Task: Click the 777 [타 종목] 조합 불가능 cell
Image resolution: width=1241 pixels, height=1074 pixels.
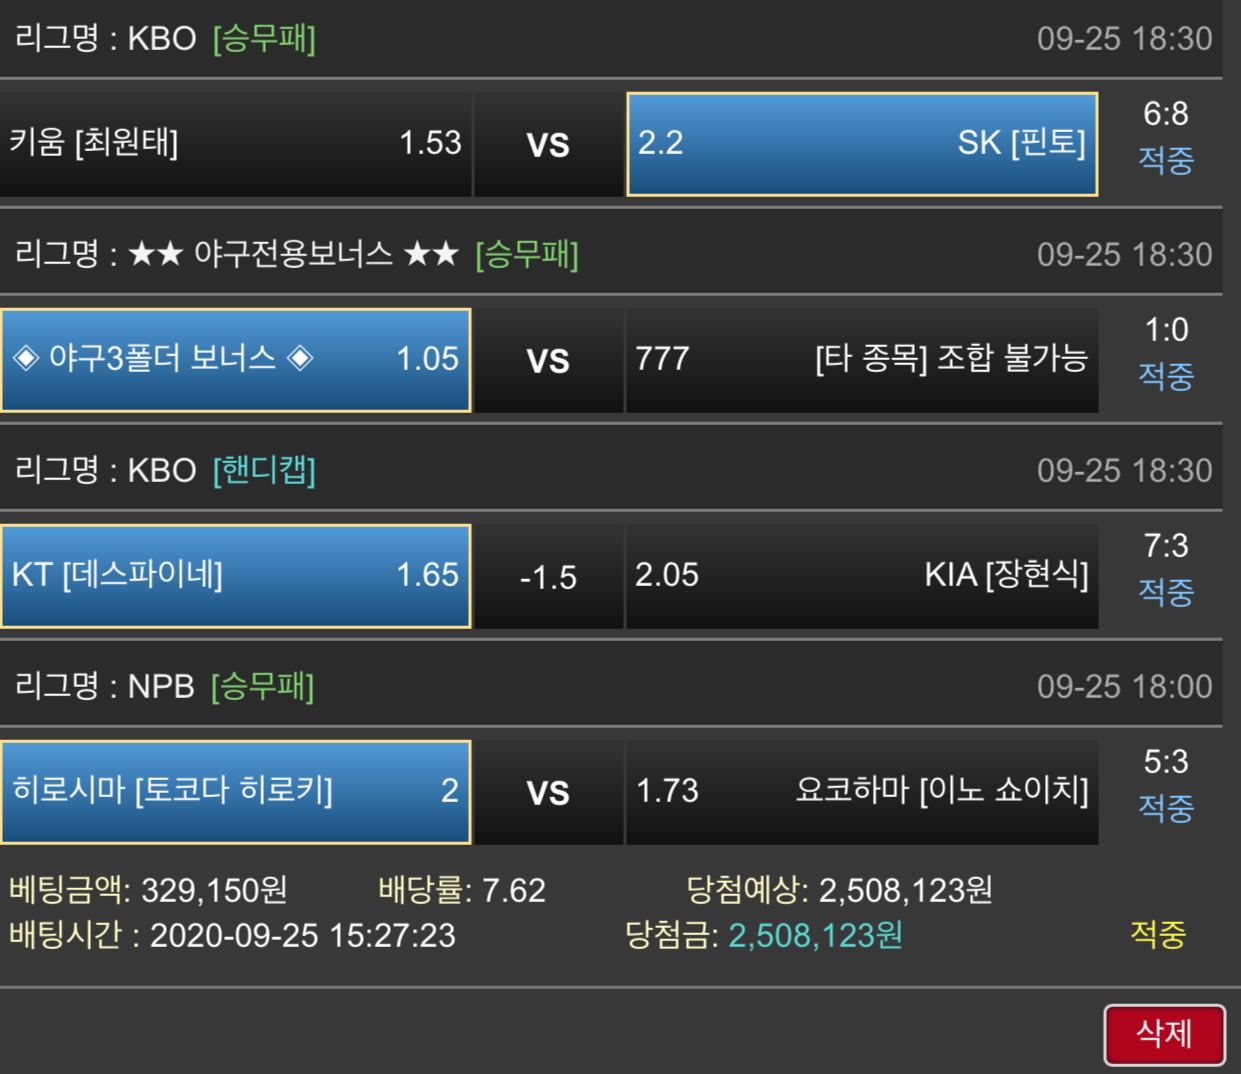Action: pos(862,360)
